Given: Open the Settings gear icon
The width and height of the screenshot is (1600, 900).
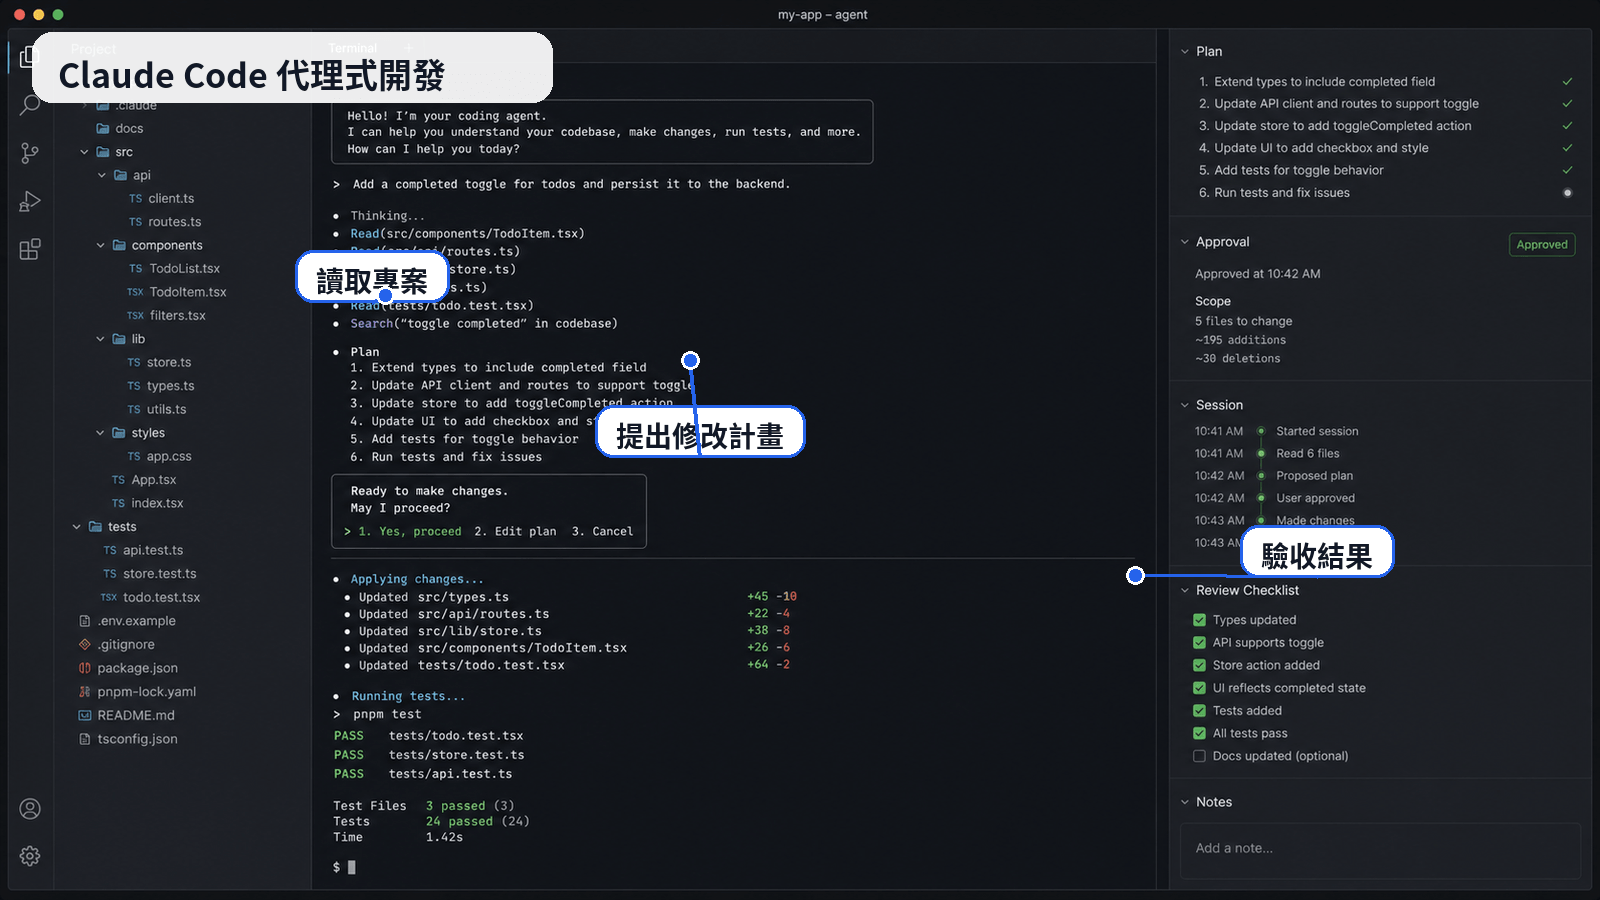Looking at the screenshot, I should pyautogui.click(x=30, y=856).
